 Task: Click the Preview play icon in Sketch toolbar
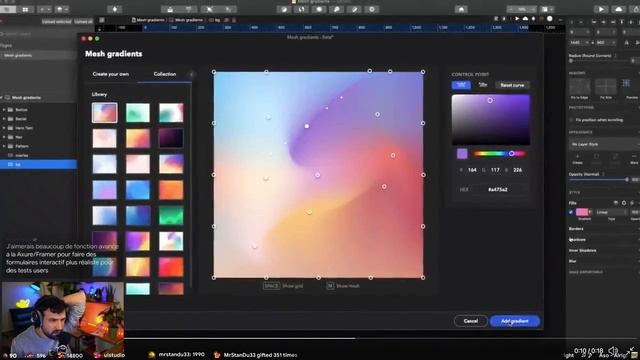tap(601, 9)
